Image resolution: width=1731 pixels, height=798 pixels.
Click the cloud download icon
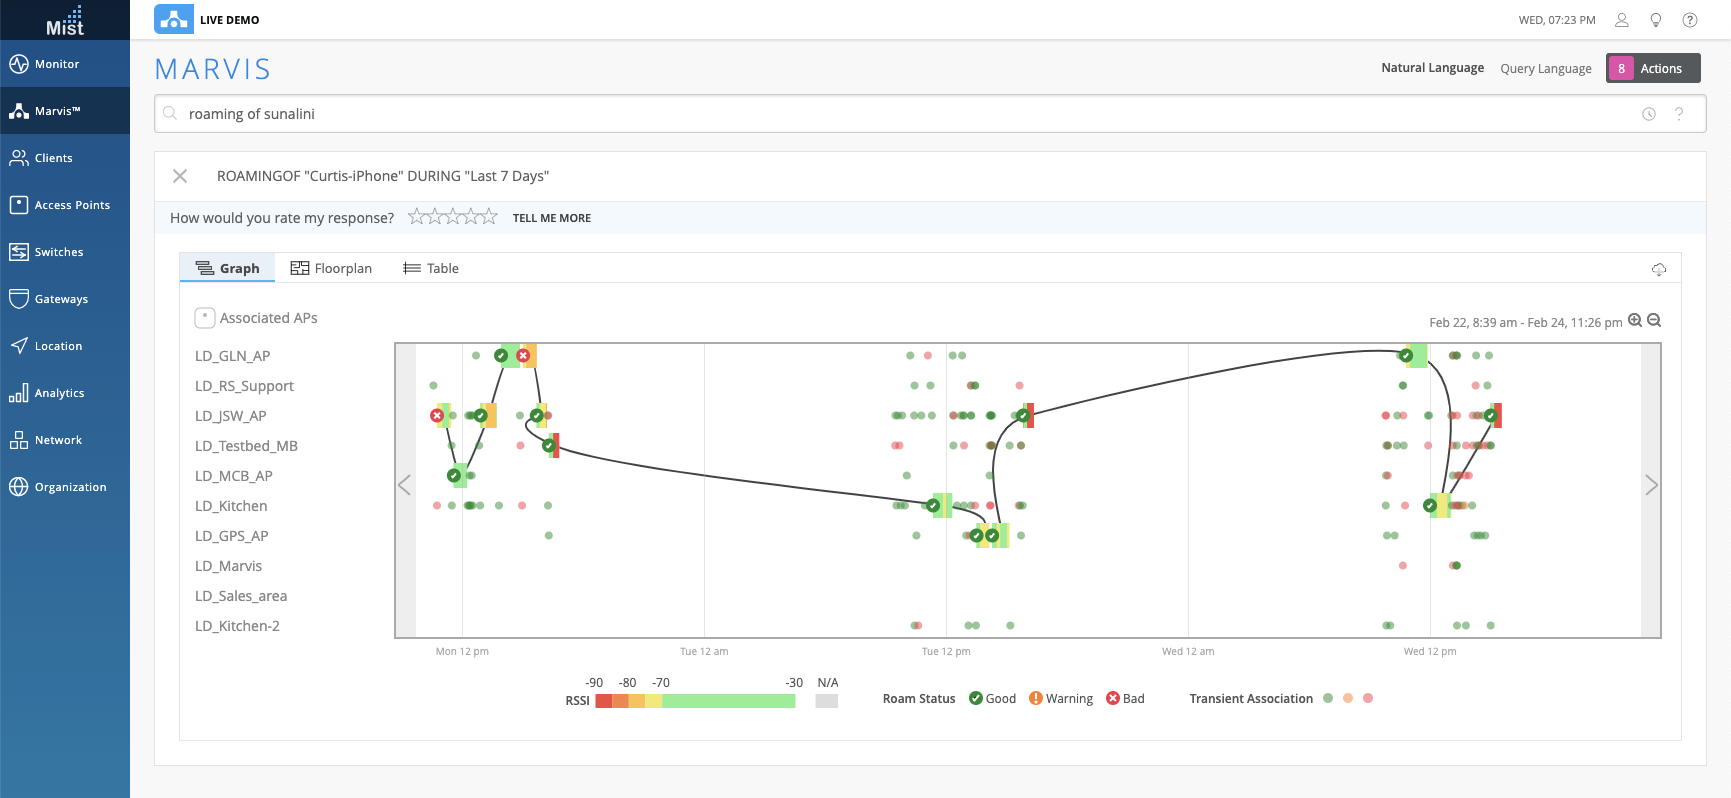click(1659, 269)
